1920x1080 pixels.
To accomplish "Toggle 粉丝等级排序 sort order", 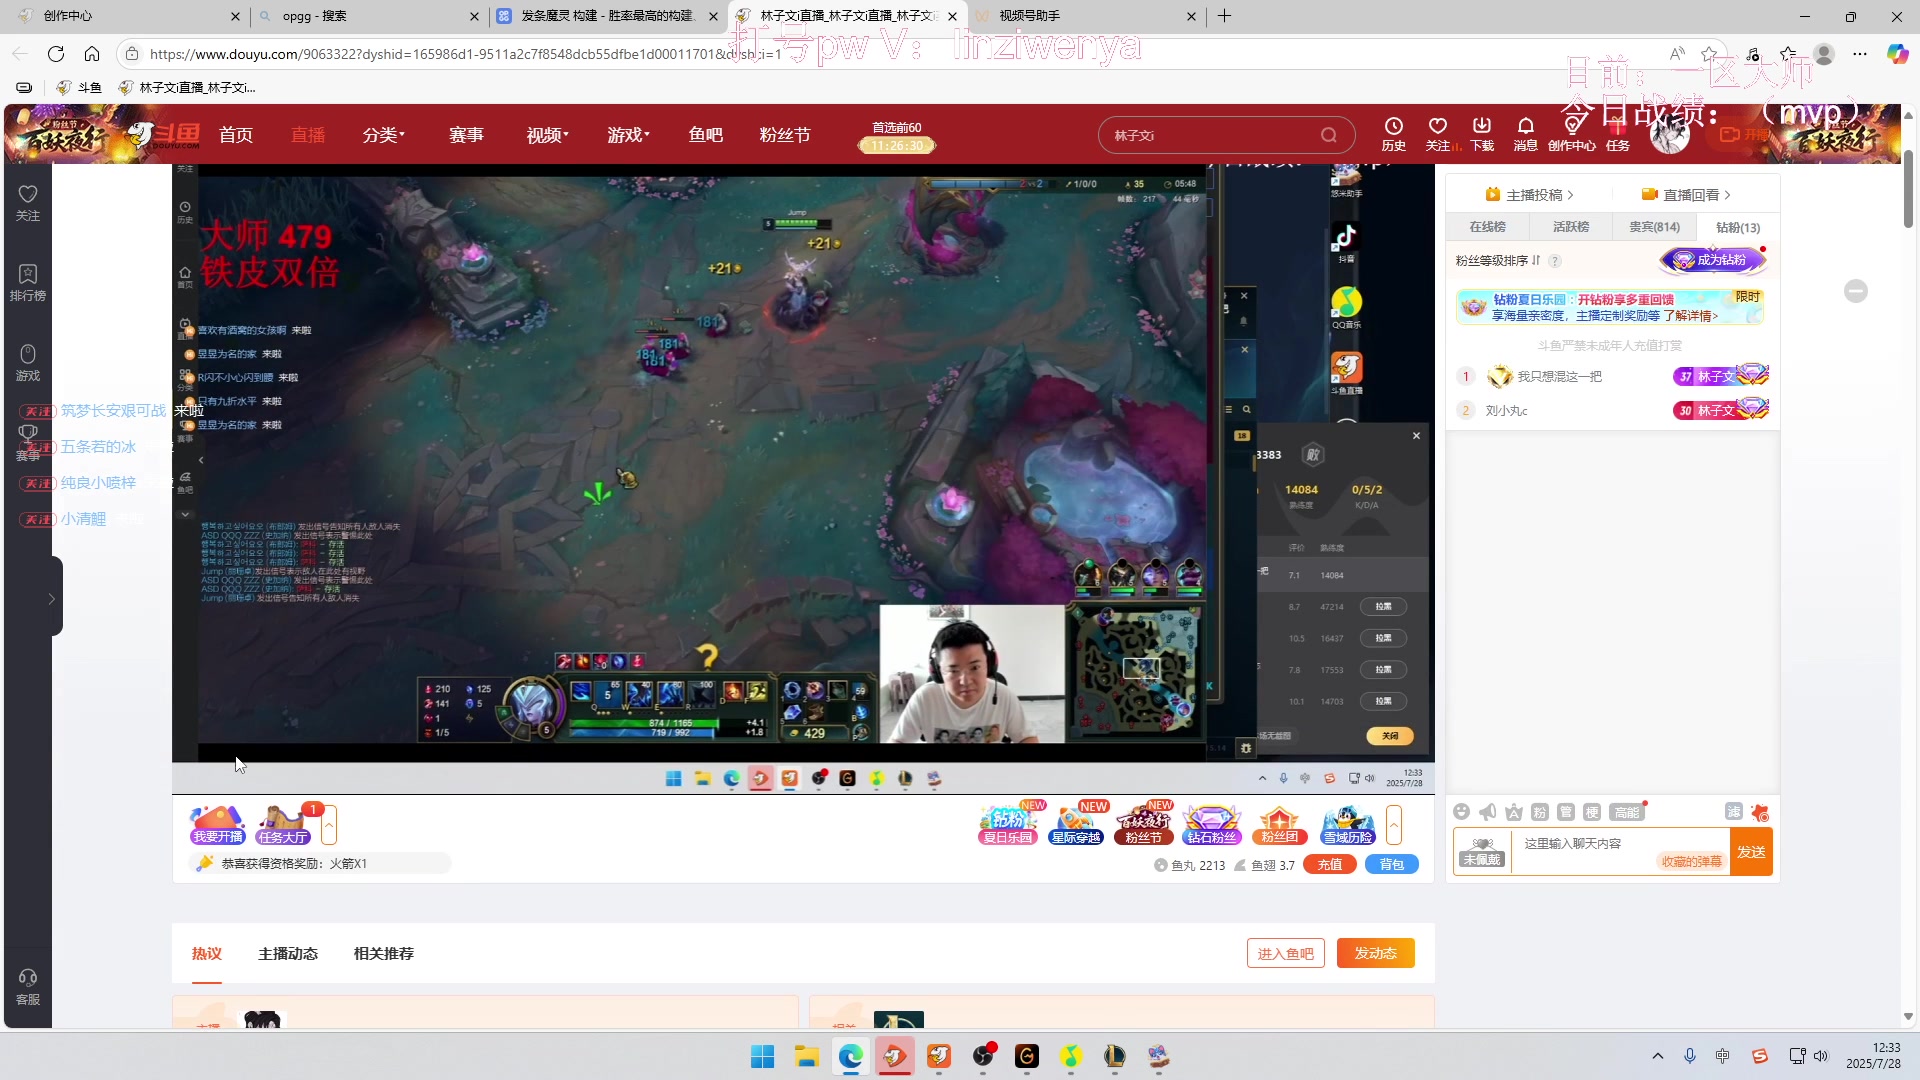I will click(1498, 261).
